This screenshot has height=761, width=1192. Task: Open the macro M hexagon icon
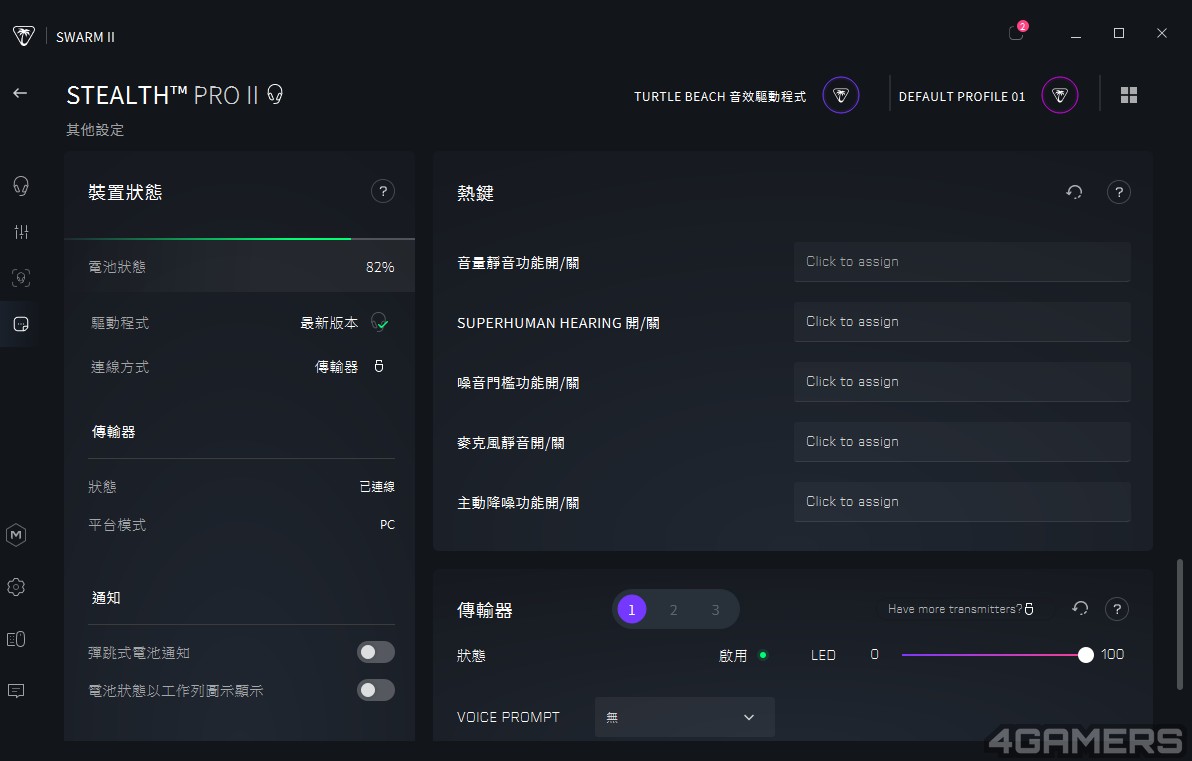[16, 535]
